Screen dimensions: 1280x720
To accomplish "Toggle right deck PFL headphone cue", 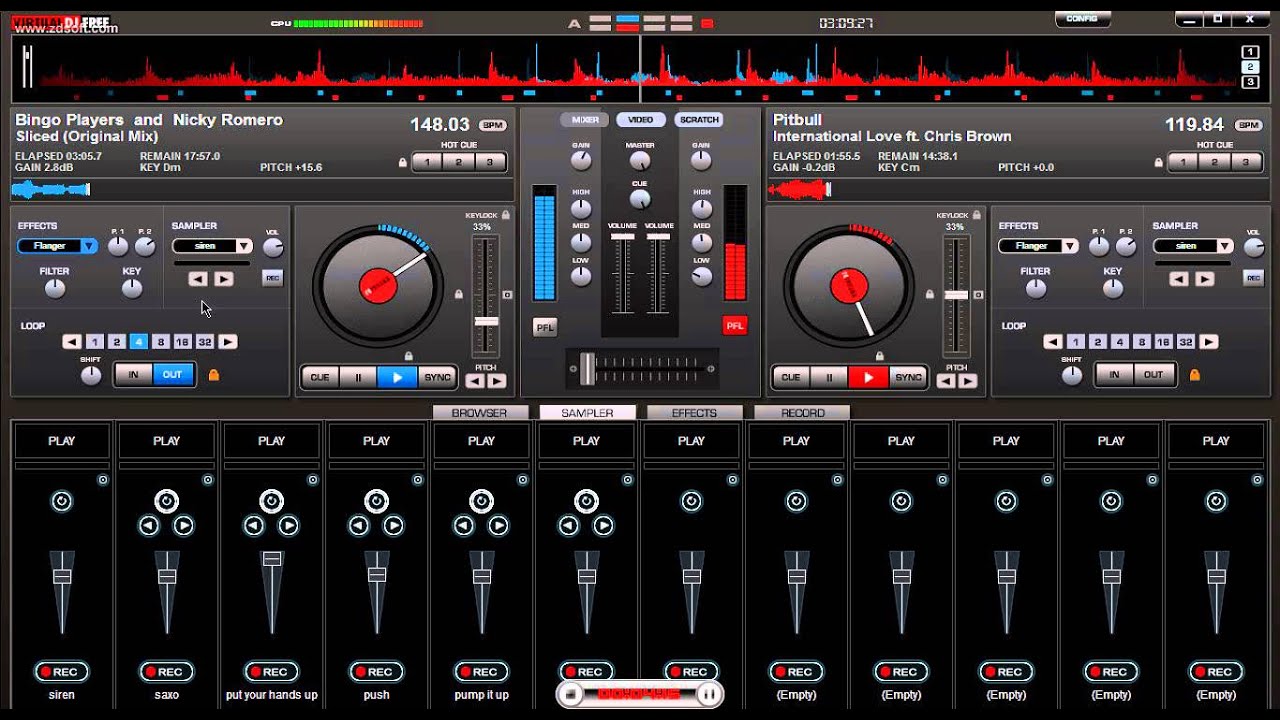I will coord(735,326).
